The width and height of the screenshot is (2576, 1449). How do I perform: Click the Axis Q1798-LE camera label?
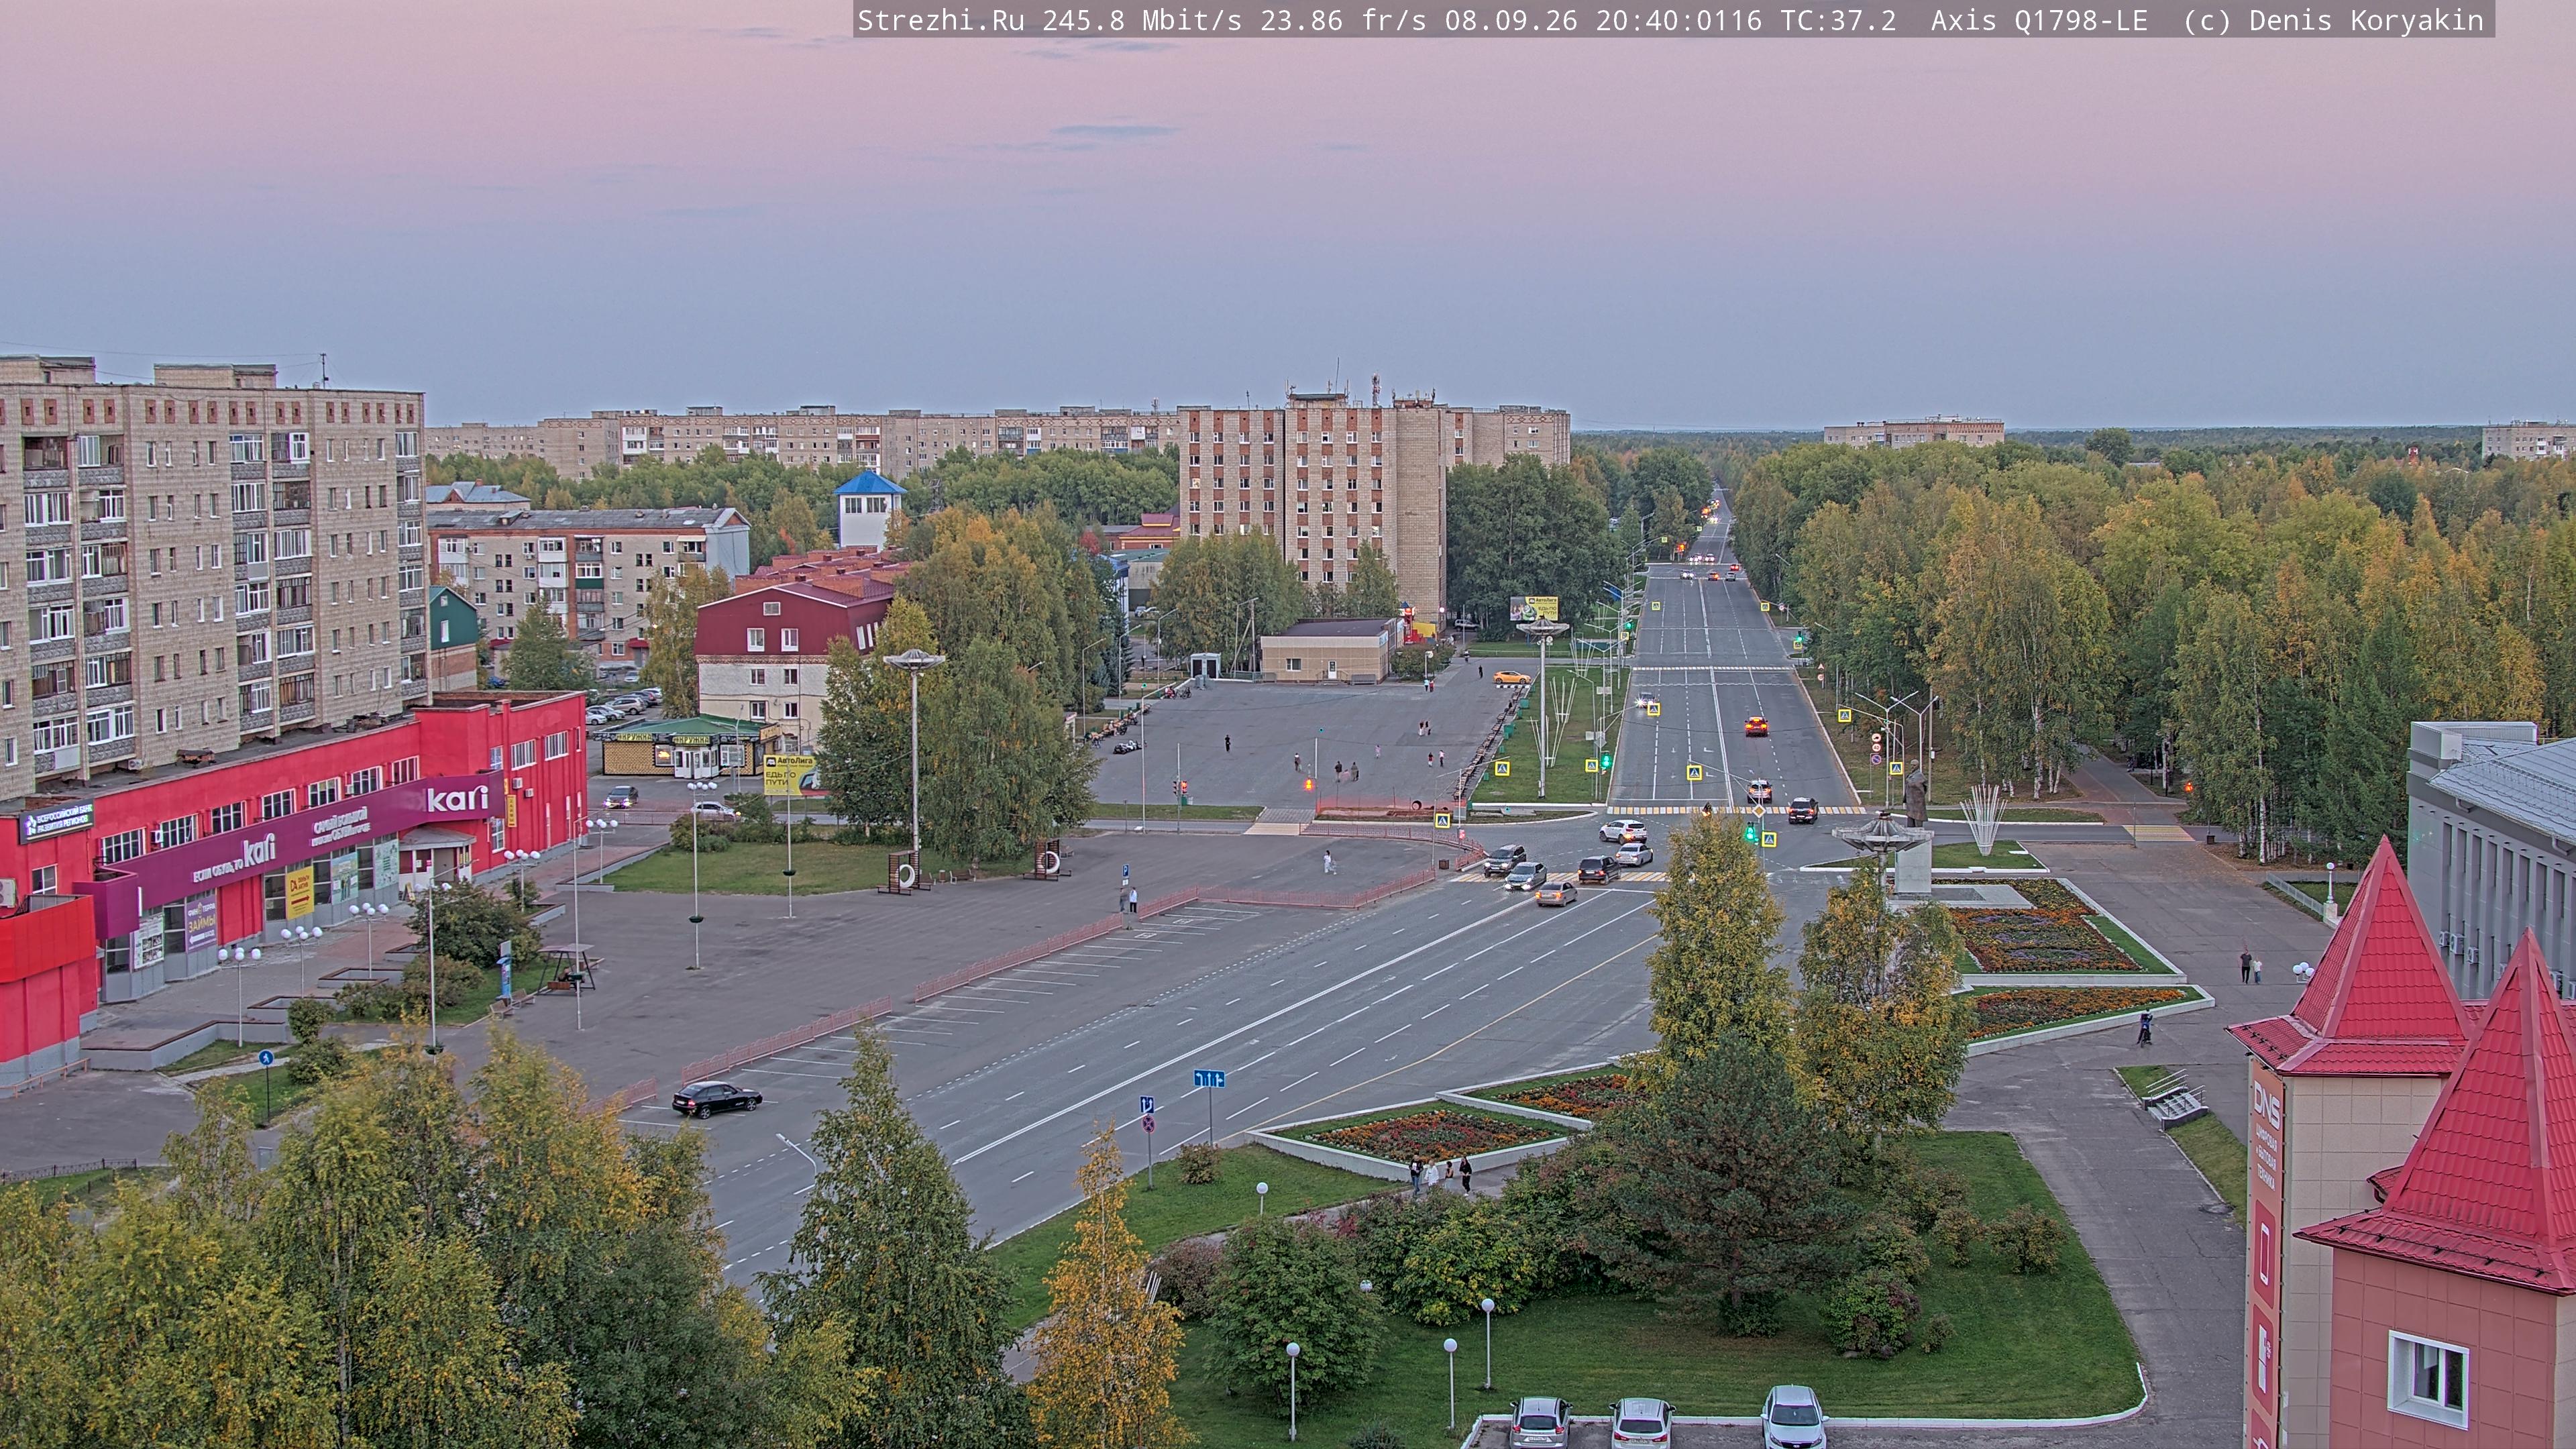click(x=2038, y=20)
